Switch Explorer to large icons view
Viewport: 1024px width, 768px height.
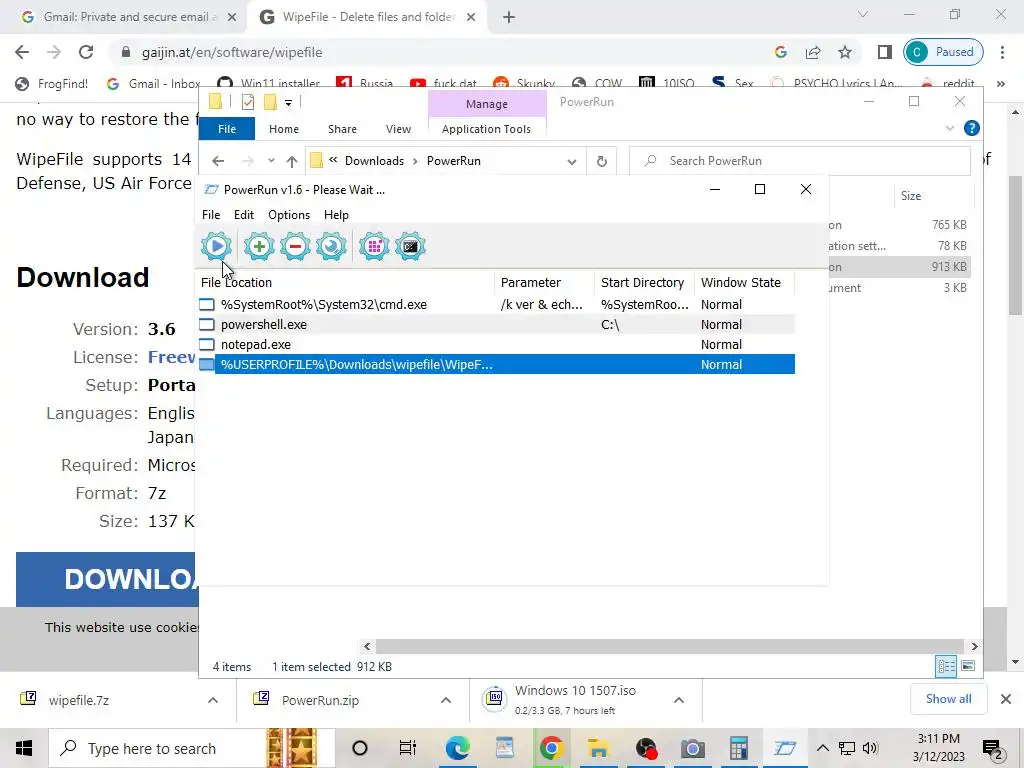[968, 666]
